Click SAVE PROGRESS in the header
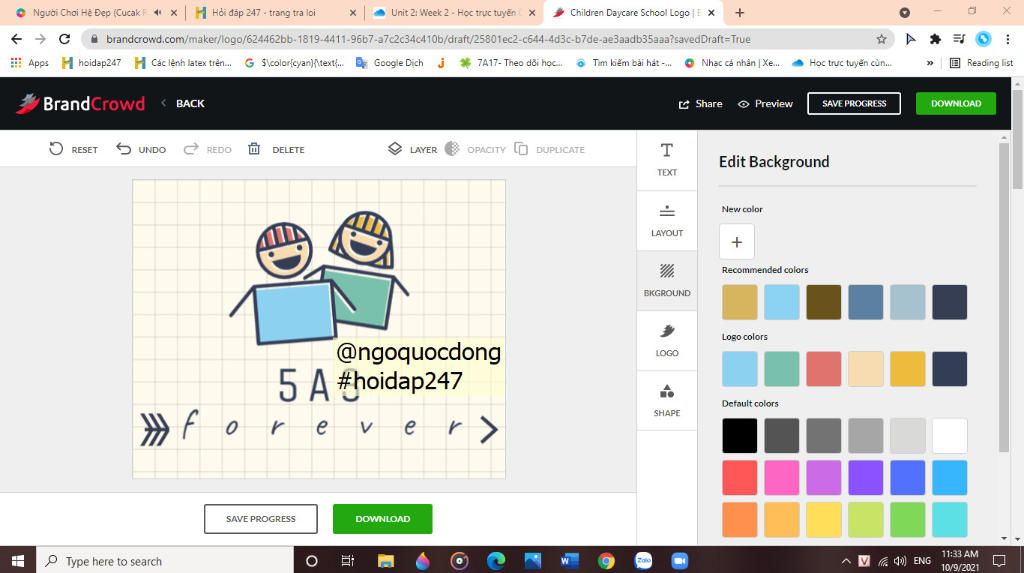This screenshot has width=1024, height=573. [854, 103]
